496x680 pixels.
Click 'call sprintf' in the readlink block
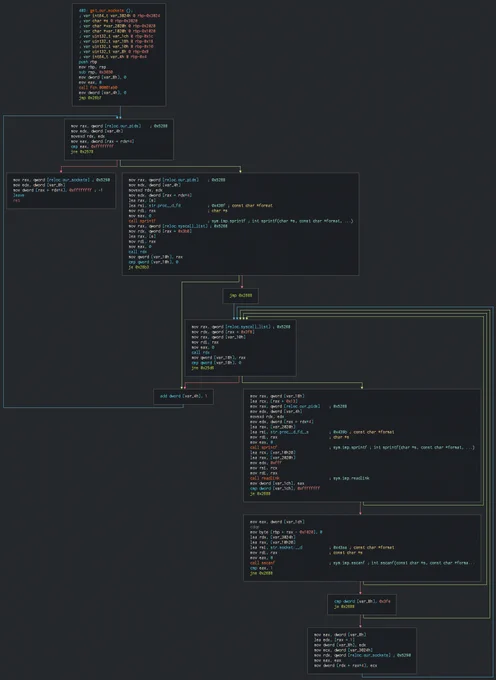click(x=264, y=447)
